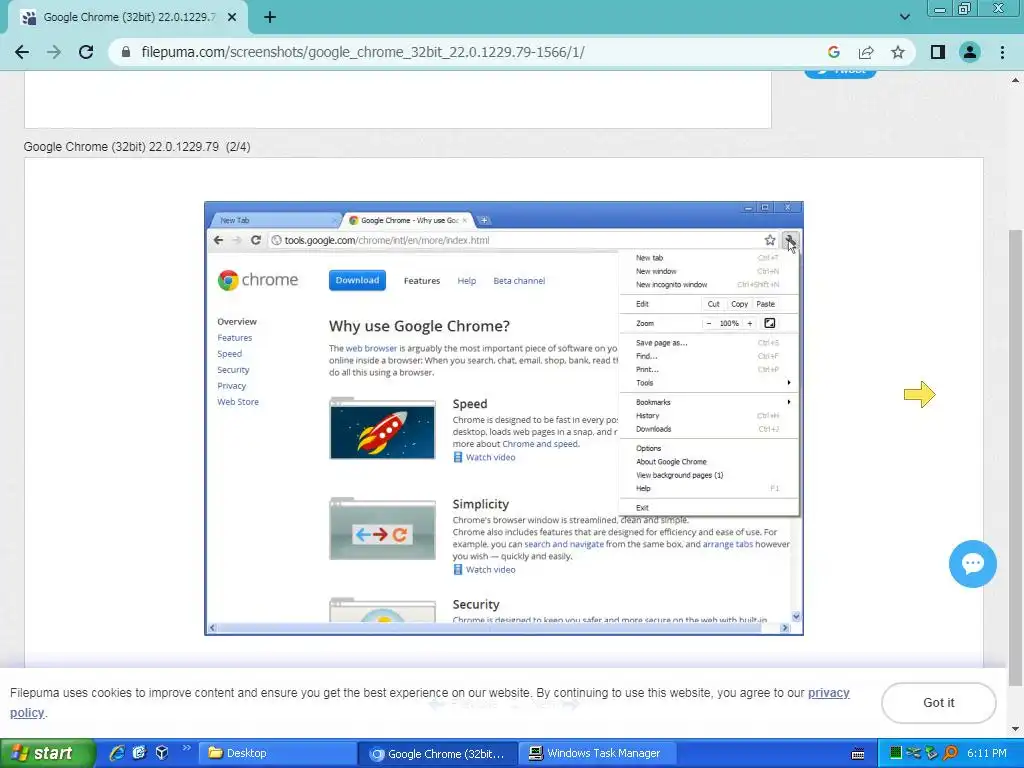Select the Google Chrome (32bit) 22.0.1229 tab
This screenshot has height=768, width=1024.
(x=127, y=18)
